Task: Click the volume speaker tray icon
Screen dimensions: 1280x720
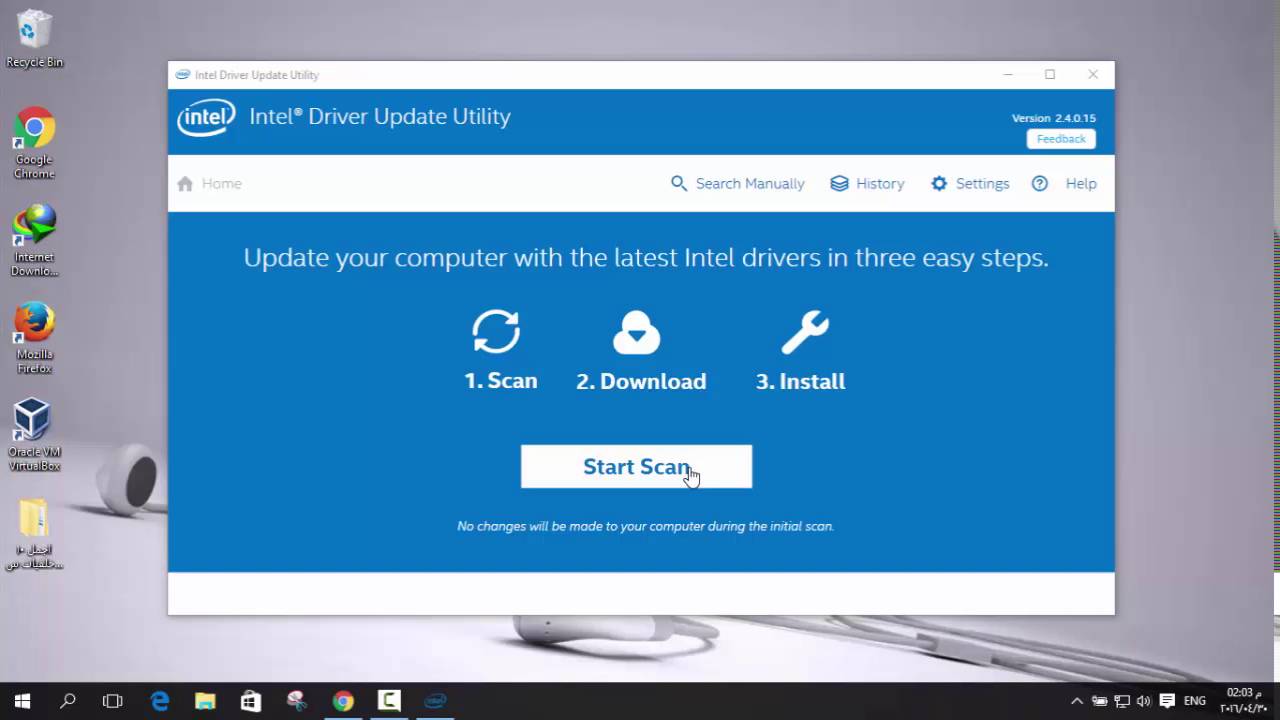Action: point(1144,701)
